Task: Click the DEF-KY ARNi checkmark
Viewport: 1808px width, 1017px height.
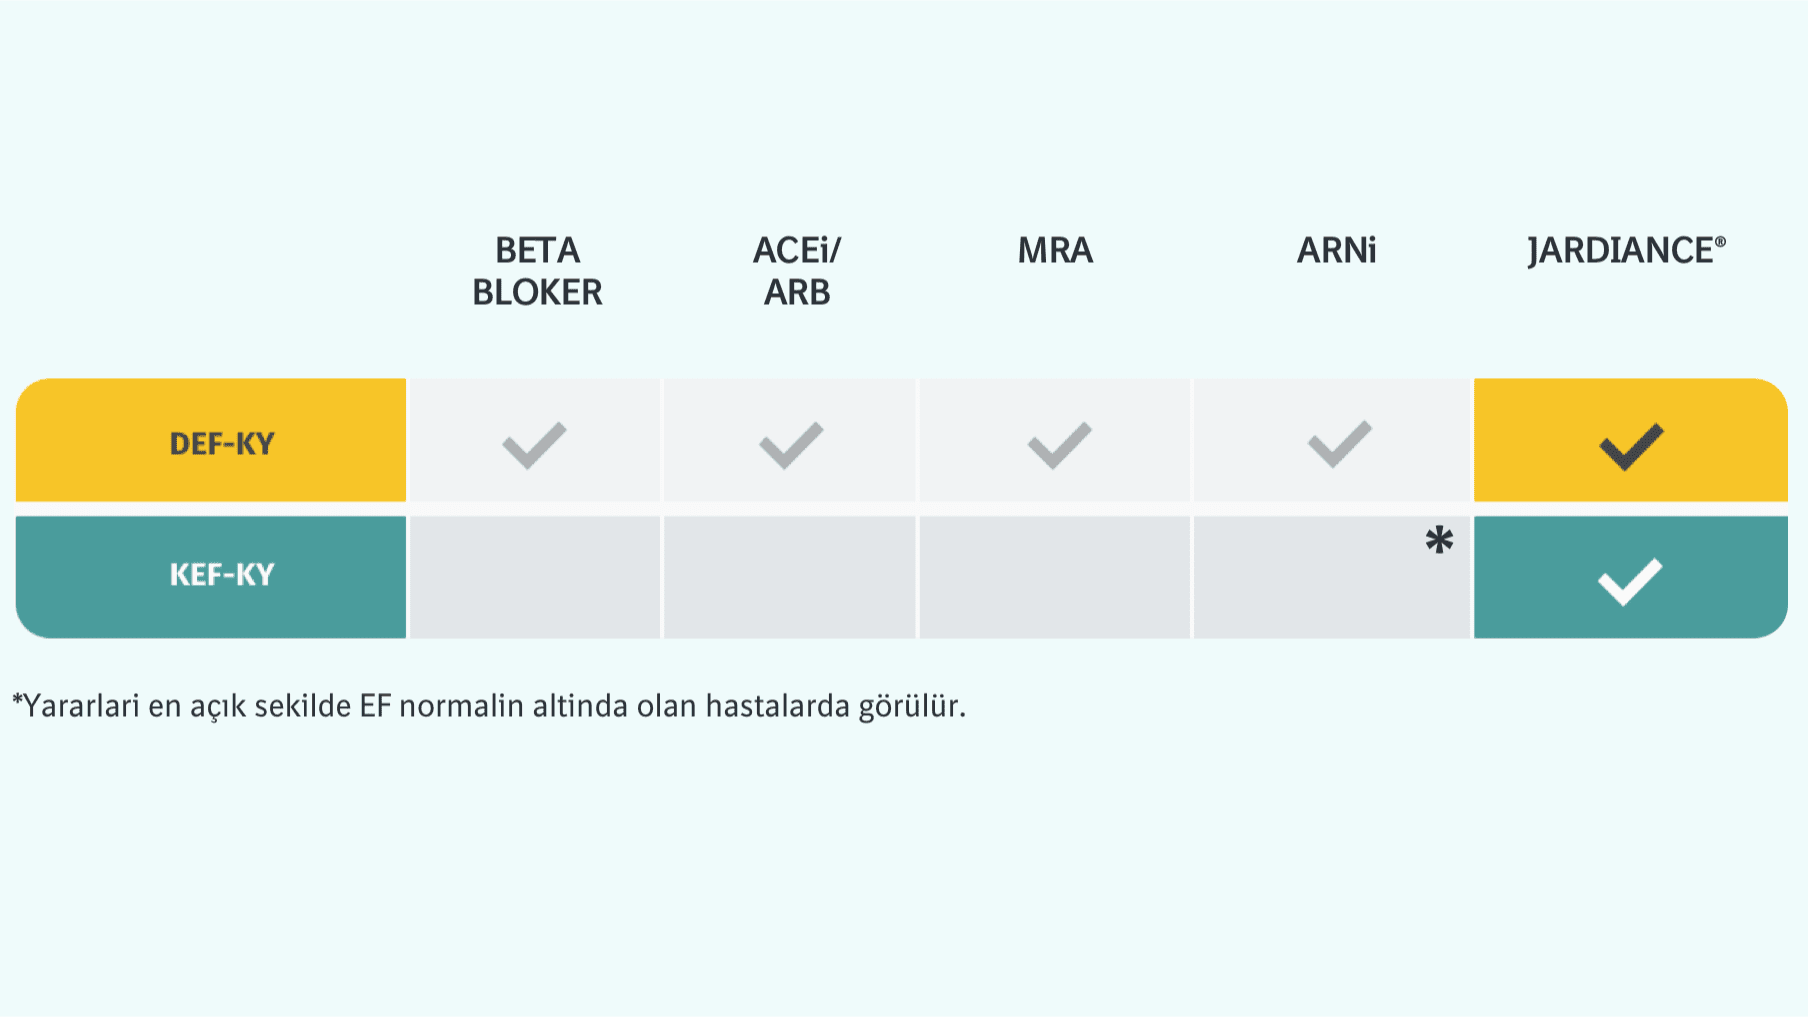Action: [x=1339, y=445]
